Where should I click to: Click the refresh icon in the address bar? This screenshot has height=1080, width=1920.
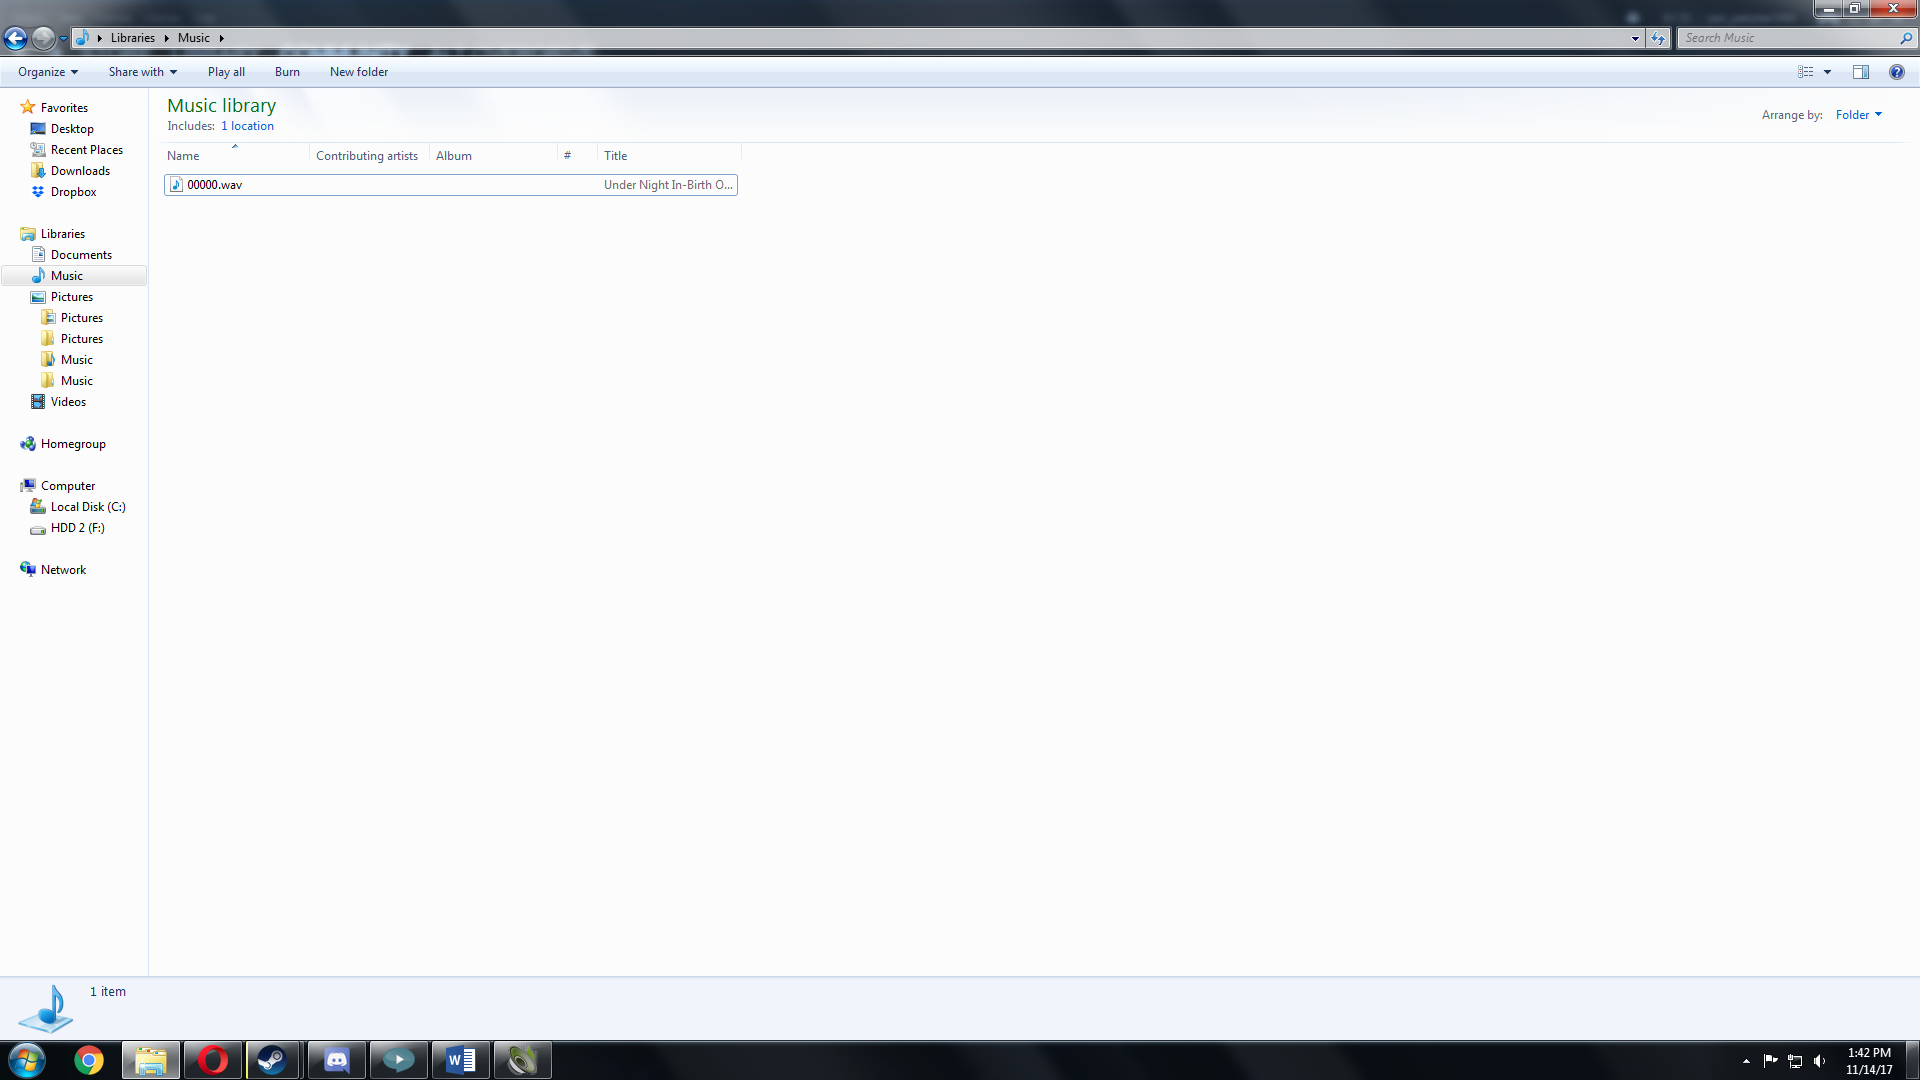click(1658, 38)
